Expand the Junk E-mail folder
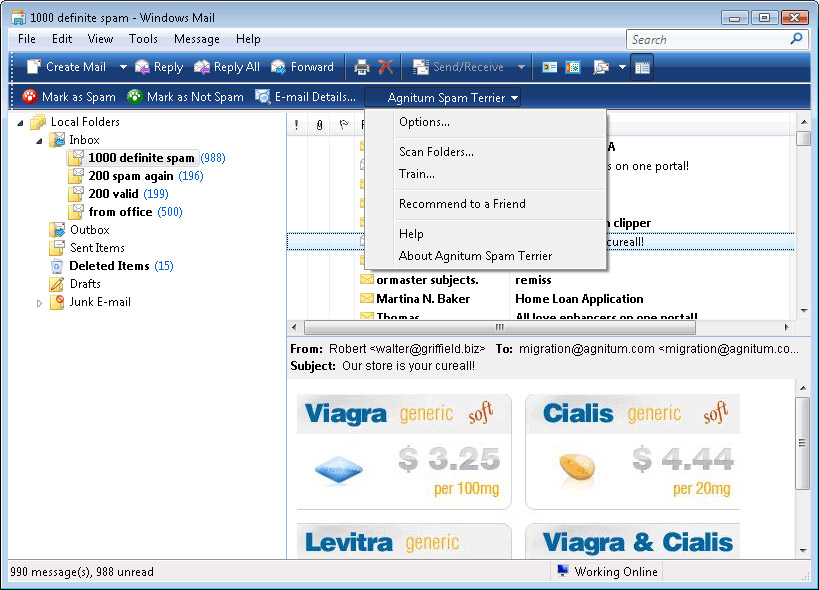Viewport: 819px width, 590px height. pos(39,303)
